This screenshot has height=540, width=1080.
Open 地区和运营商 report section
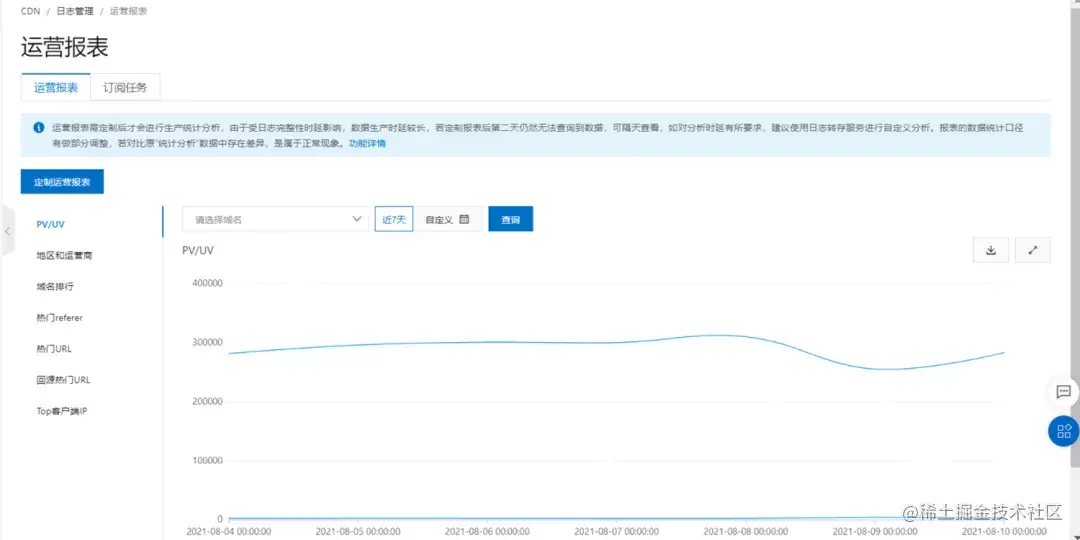pyautogui.click(x=64, y=256)
